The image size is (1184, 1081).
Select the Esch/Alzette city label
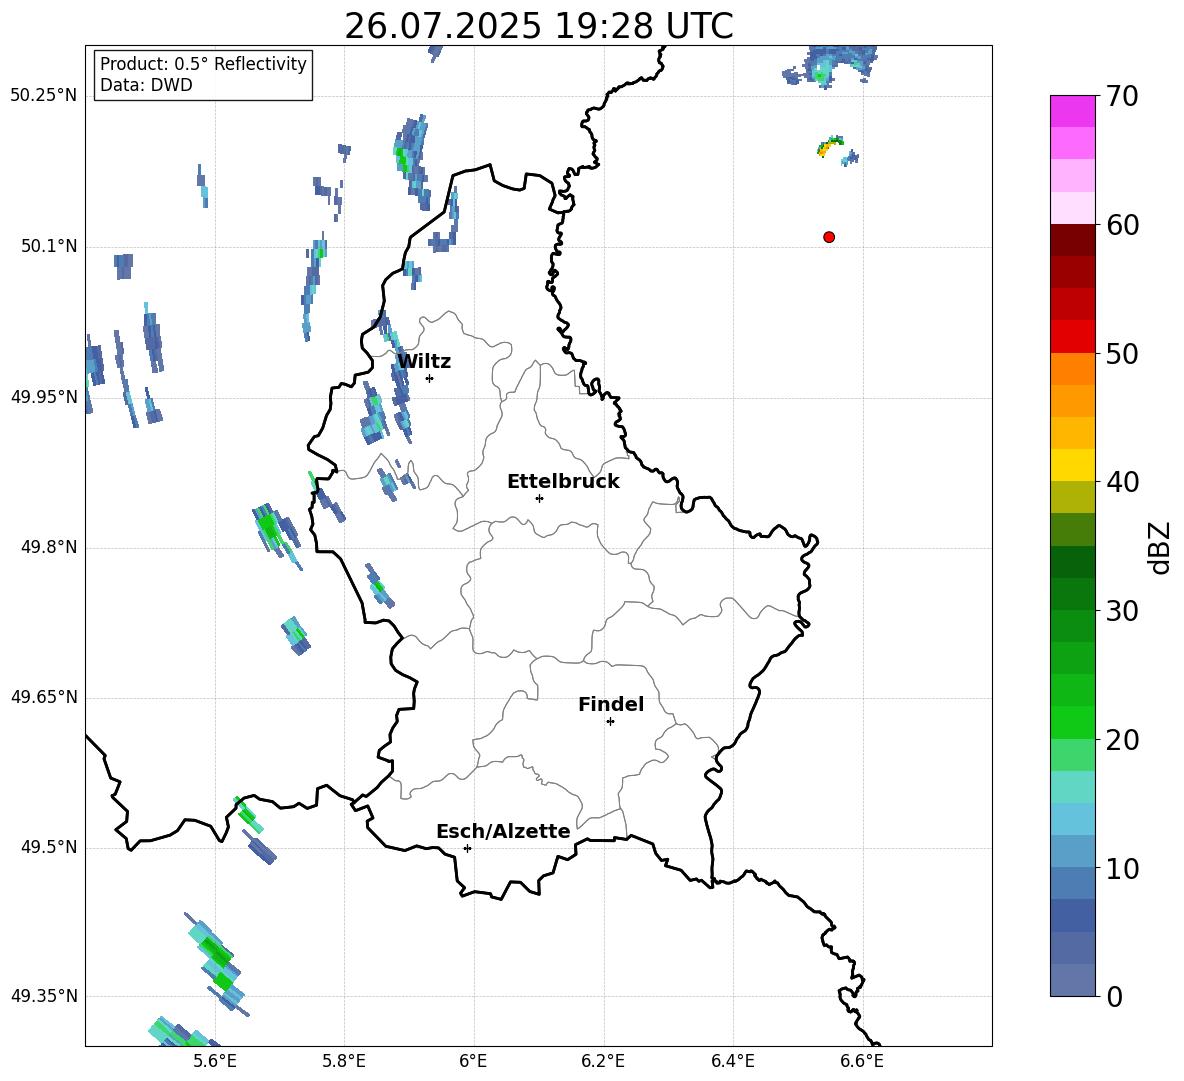[503, 832]
